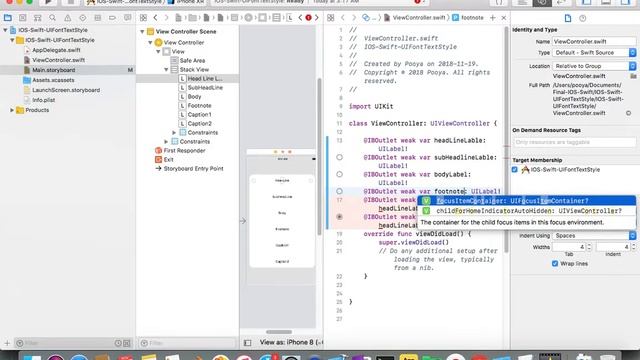
Task: Click subHeadlineLable outlet connection circle
Action: point(340,158)
